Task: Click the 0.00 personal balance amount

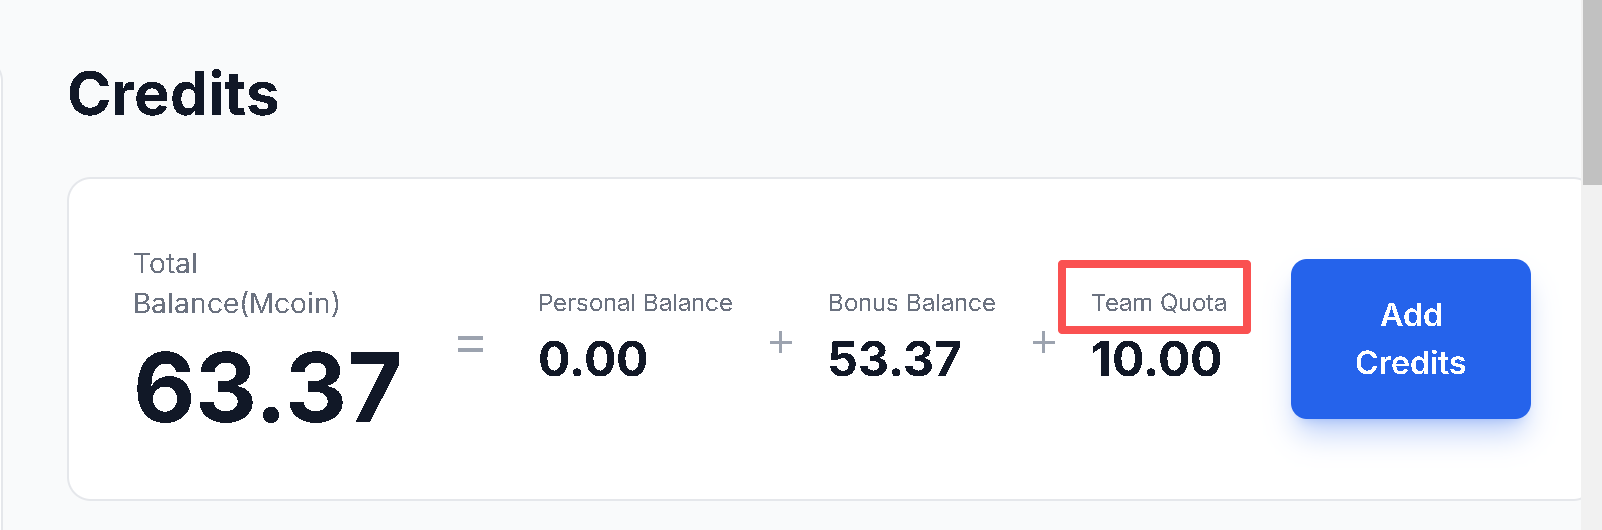Action: pos(592,359)
